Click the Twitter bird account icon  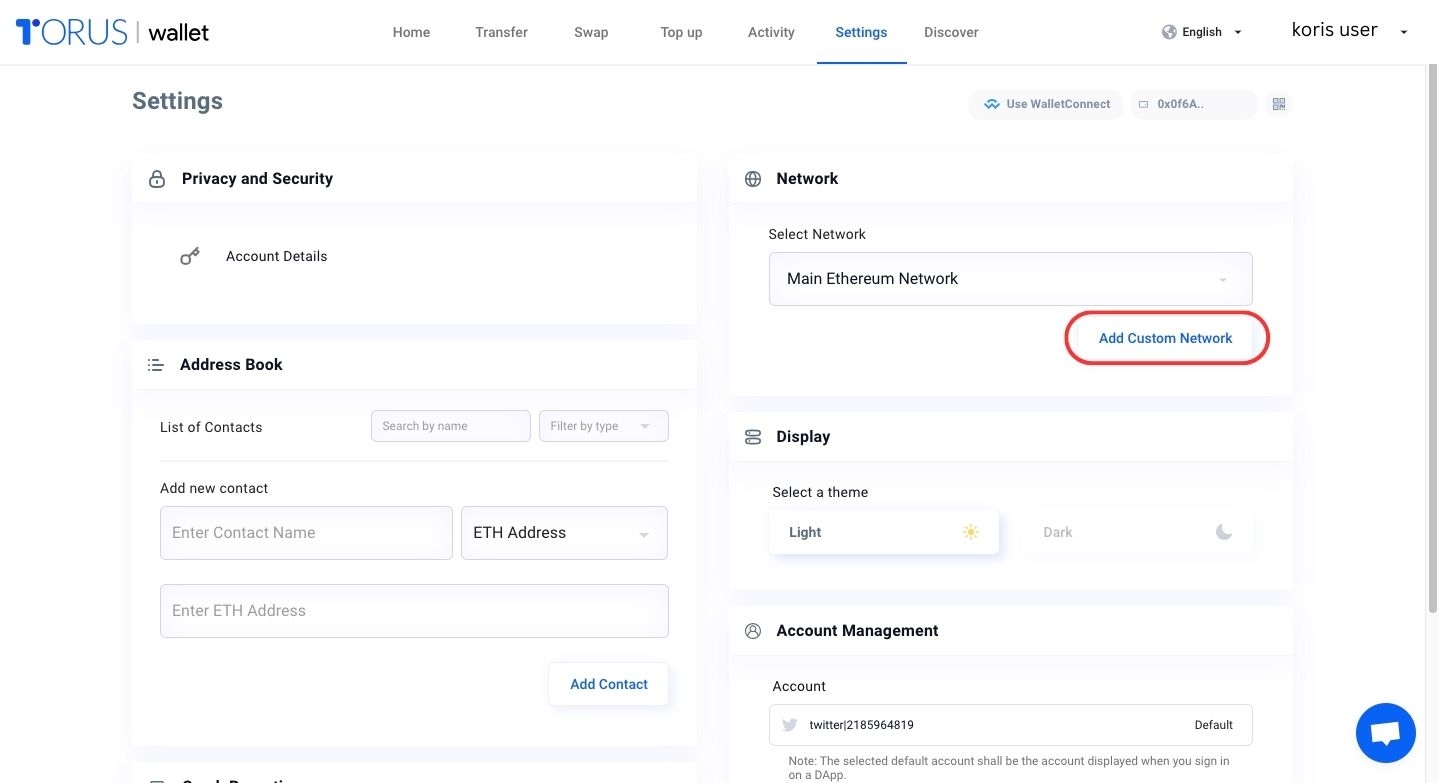[x=789, y=725]
